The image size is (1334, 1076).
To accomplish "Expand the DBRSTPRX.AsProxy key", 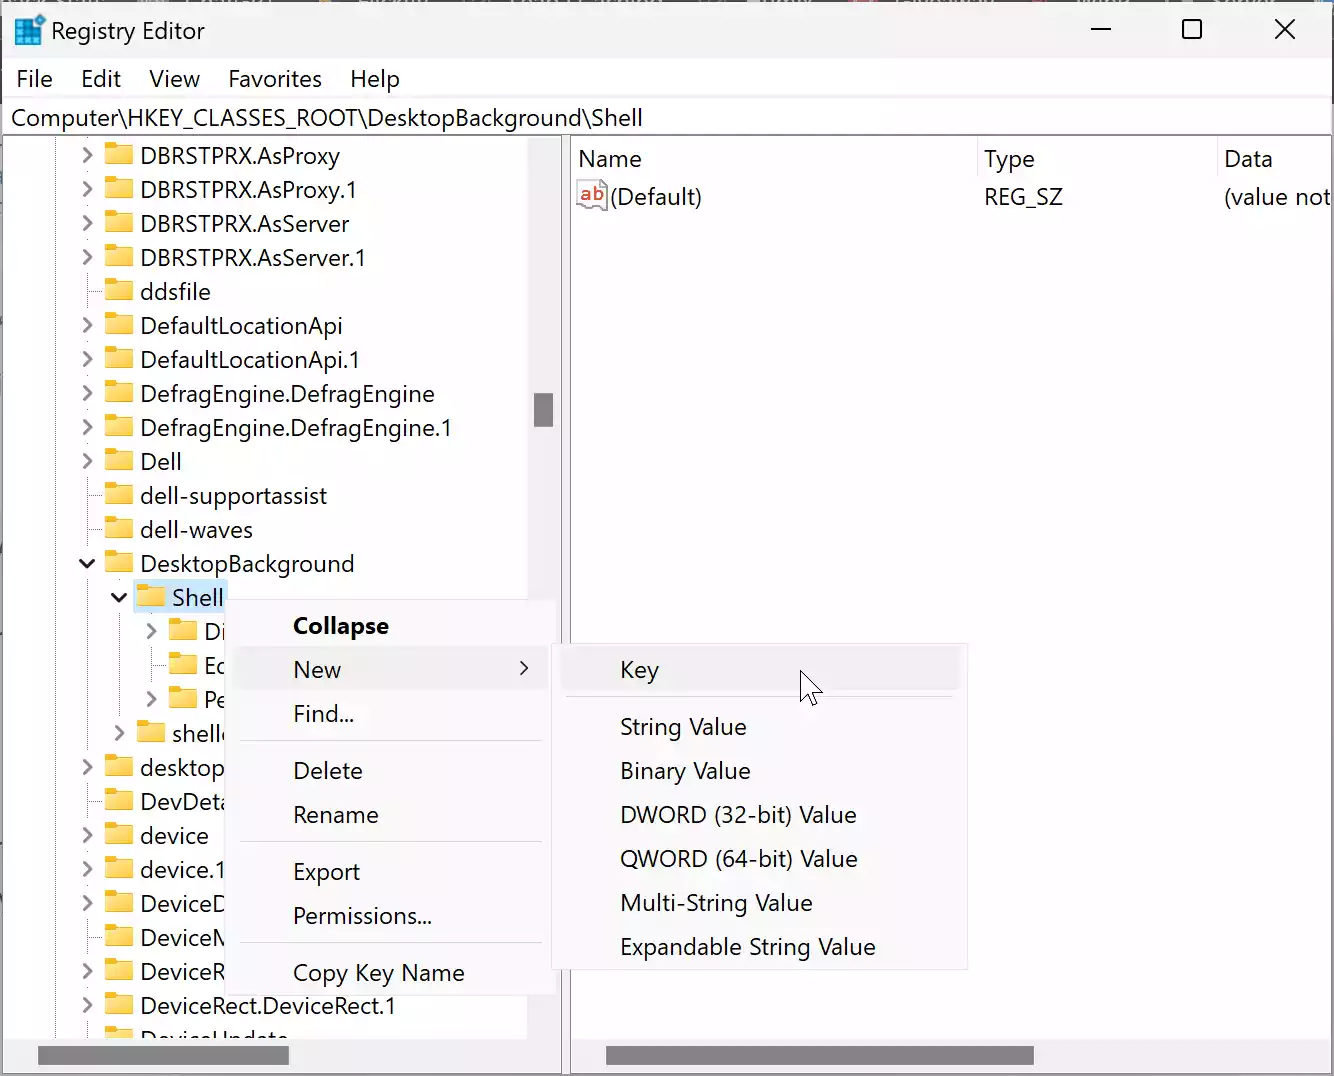I will tap(87, 155).
